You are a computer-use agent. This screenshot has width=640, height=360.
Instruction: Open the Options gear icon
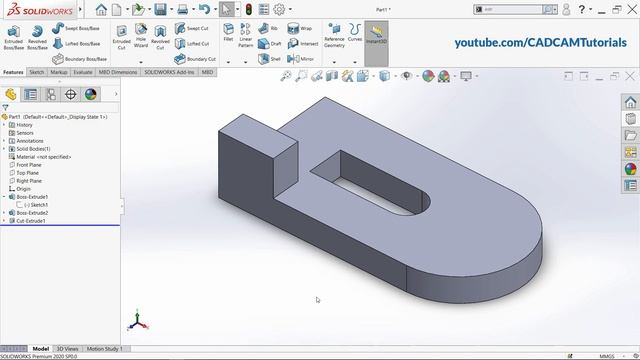point(279,9)
